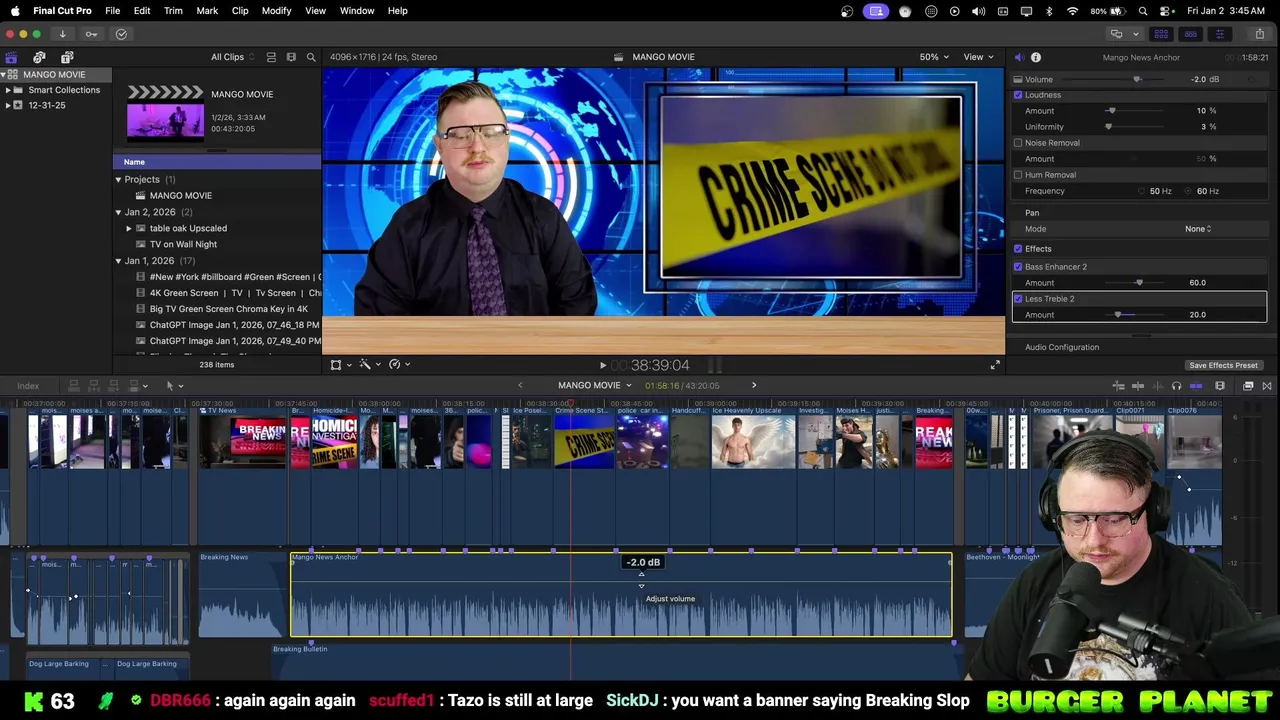Open the Window menu

coord(357,11)
